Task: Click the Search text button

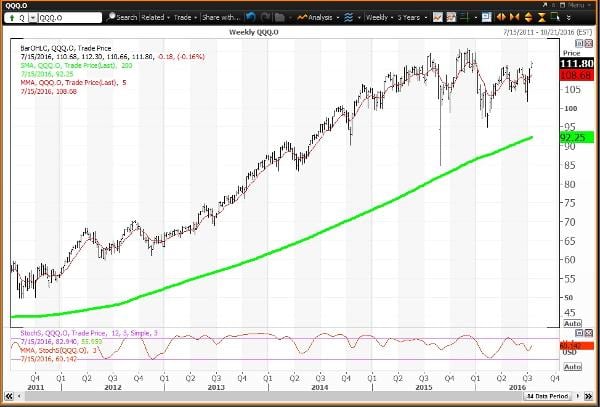Action: (x=127, y=17)
